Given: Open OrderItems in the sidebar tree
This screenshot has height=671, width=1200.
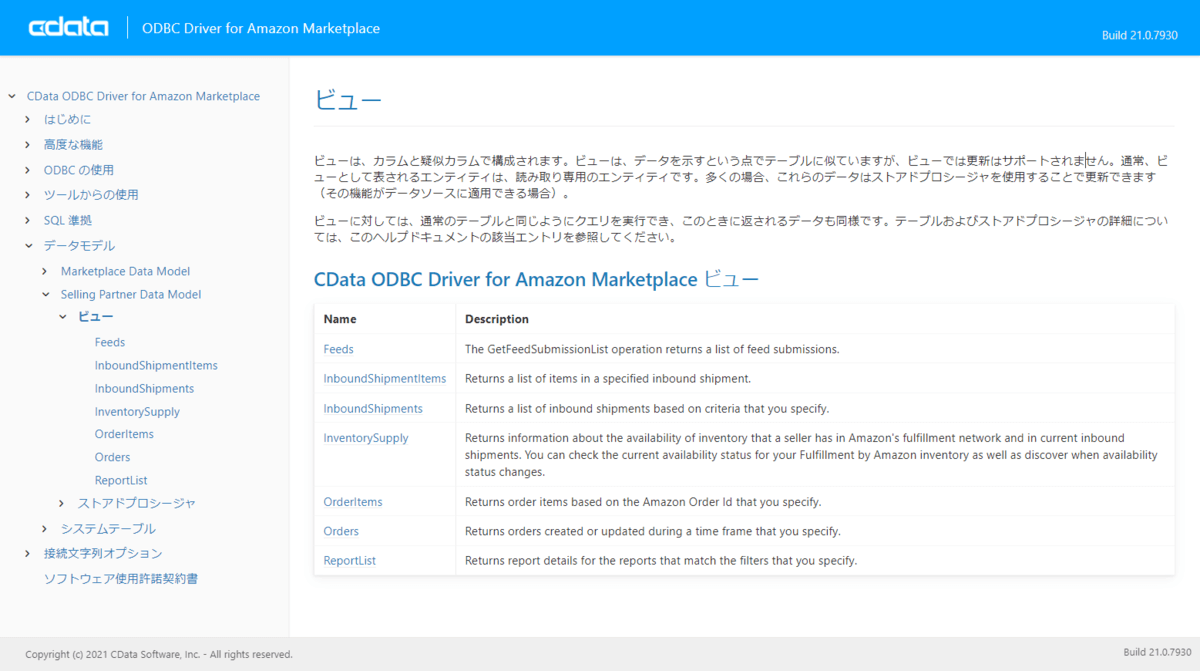Looking at the screenshot, I should 124,434.
